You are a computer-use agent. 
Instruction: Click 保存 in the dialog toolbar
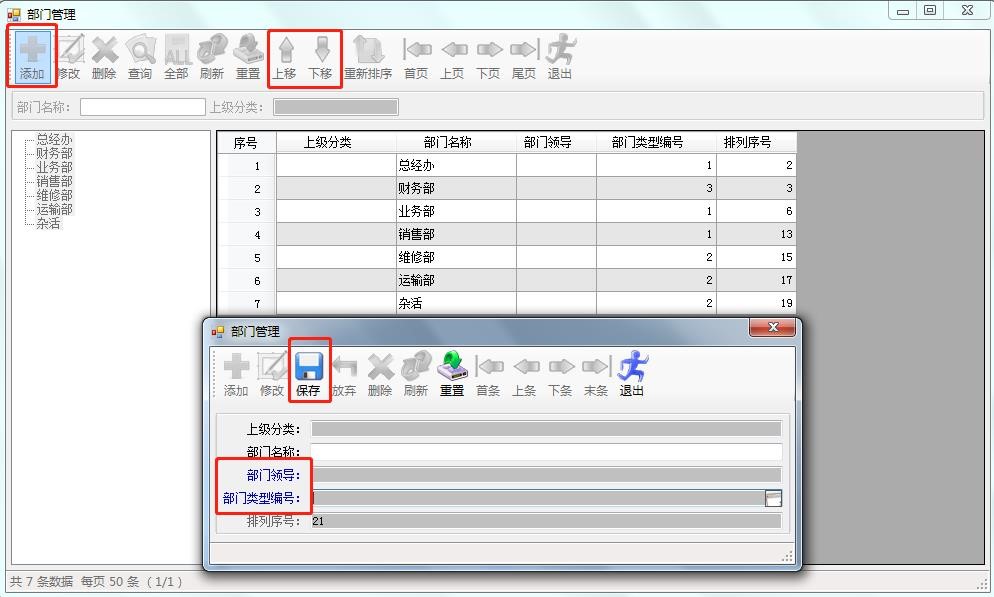click(309, 374)
